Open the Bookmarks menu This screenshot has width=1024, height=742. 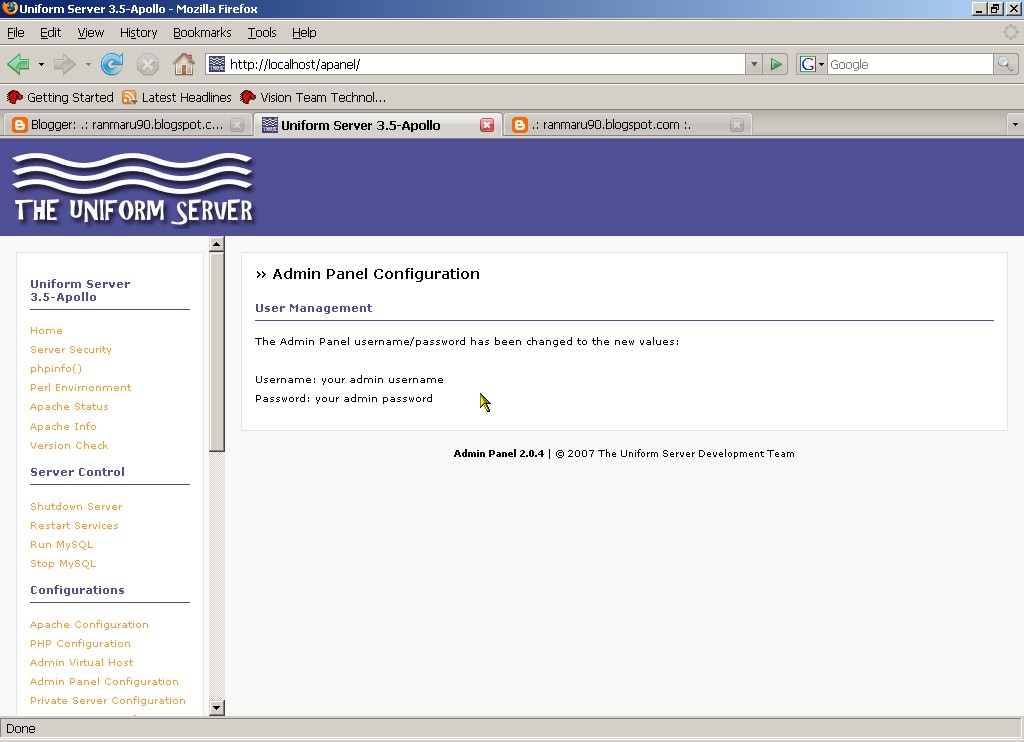tap(202, 33)
